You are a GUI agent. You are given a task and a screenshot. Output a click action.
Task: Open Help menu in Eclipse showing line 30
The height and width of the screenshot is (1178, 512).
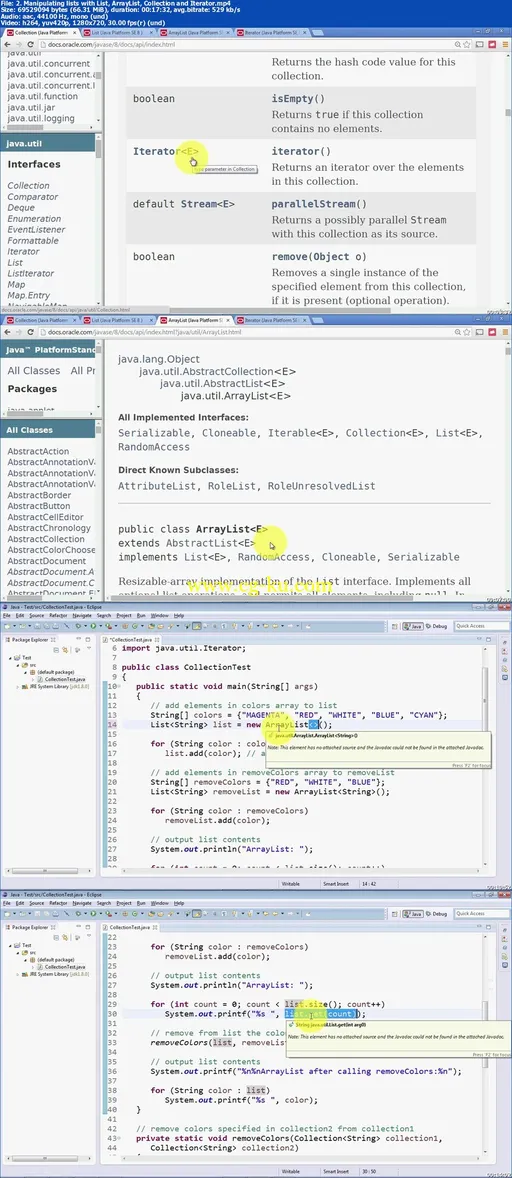tap(179, 903)
